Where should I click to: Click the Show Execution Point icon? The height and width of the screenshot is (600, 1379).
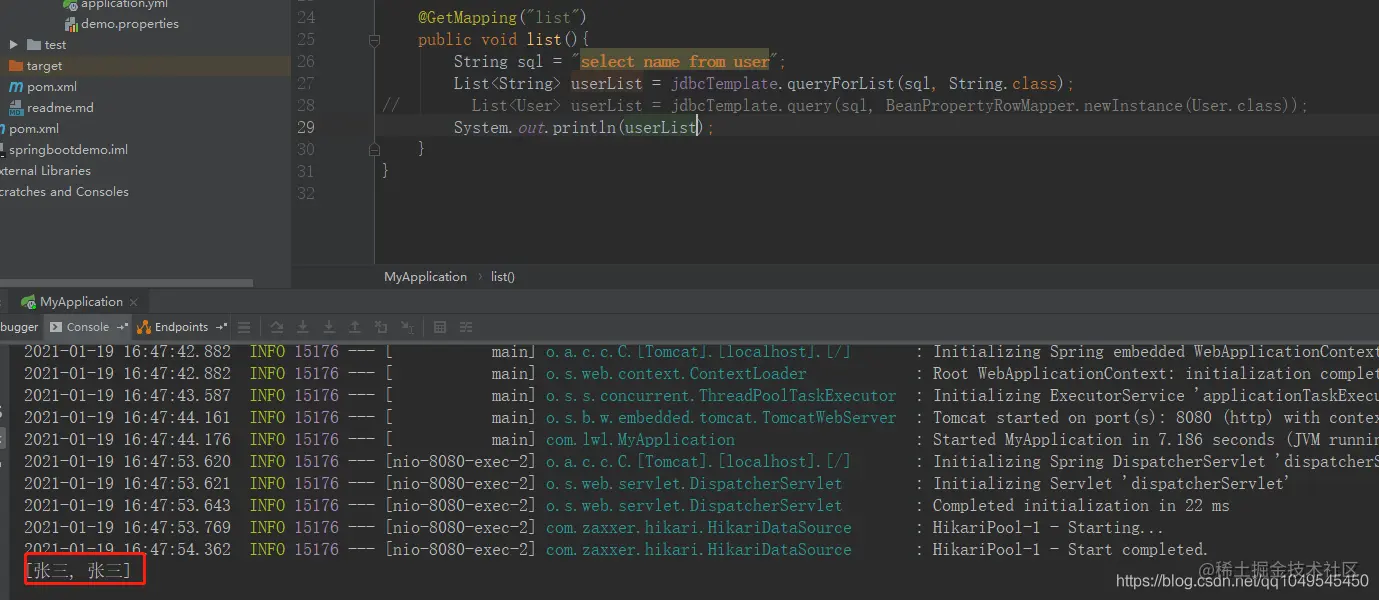pyautogui.click(x=244, y=327)
